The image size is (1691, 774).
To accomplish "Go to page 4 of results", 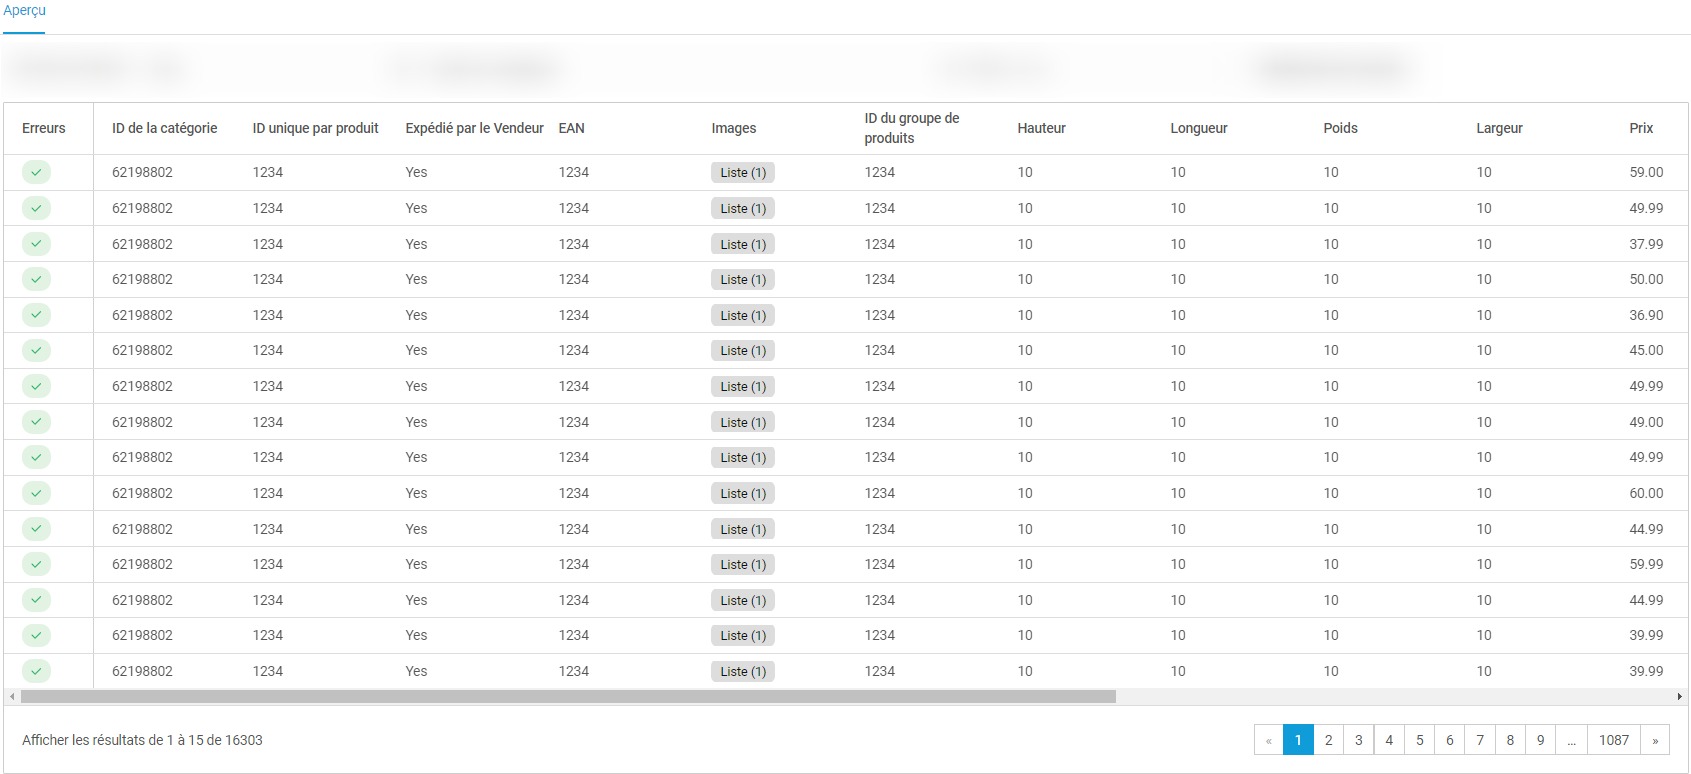I will 1389,740.
